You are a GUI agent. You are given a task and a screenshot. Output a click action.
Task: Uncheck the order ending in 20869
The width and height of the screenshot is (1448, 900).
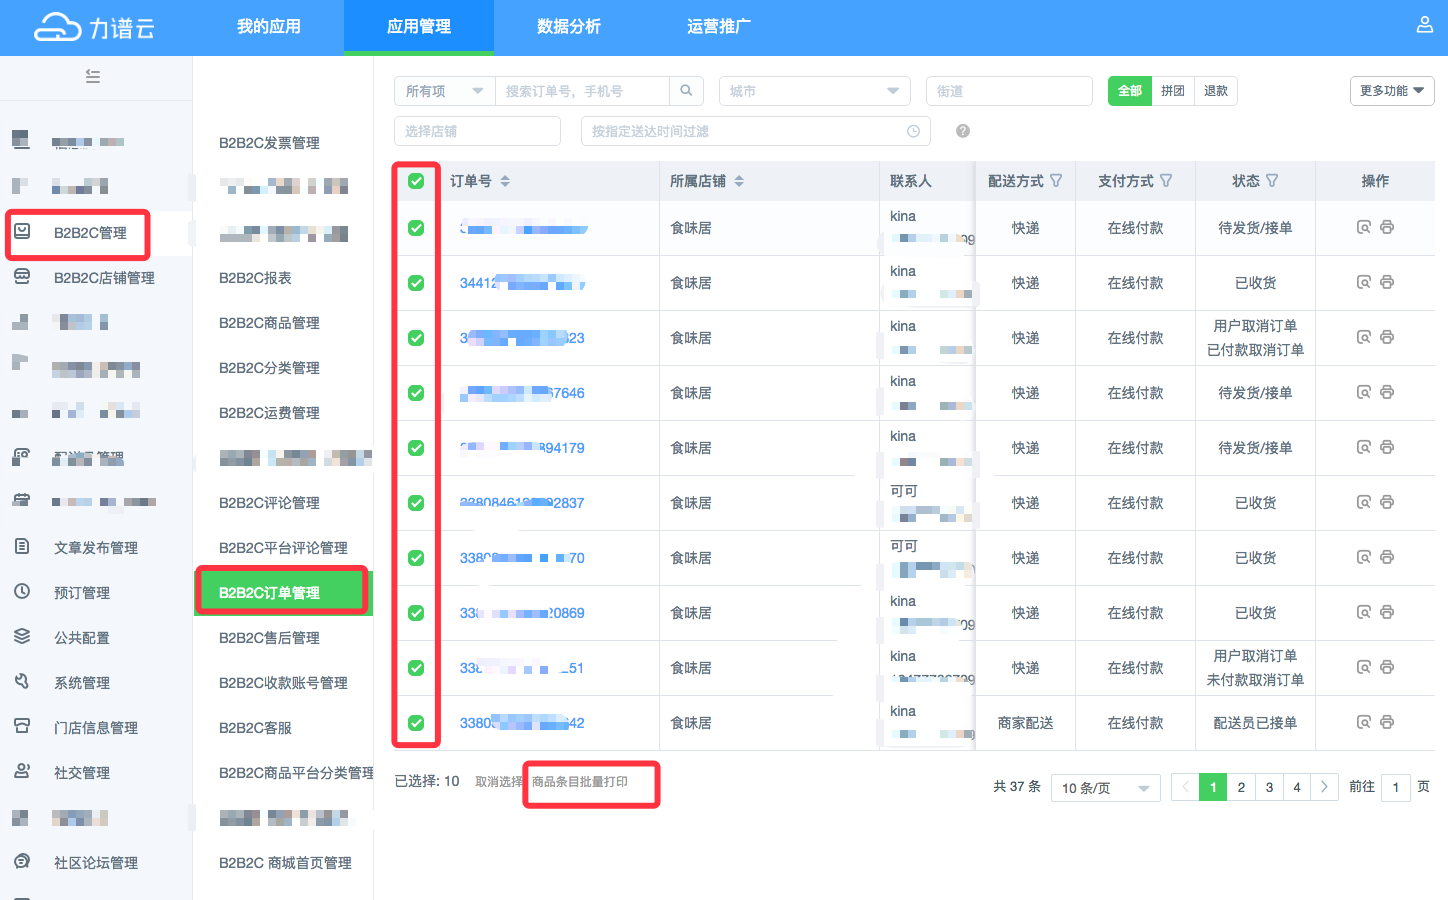pos(416,613)
